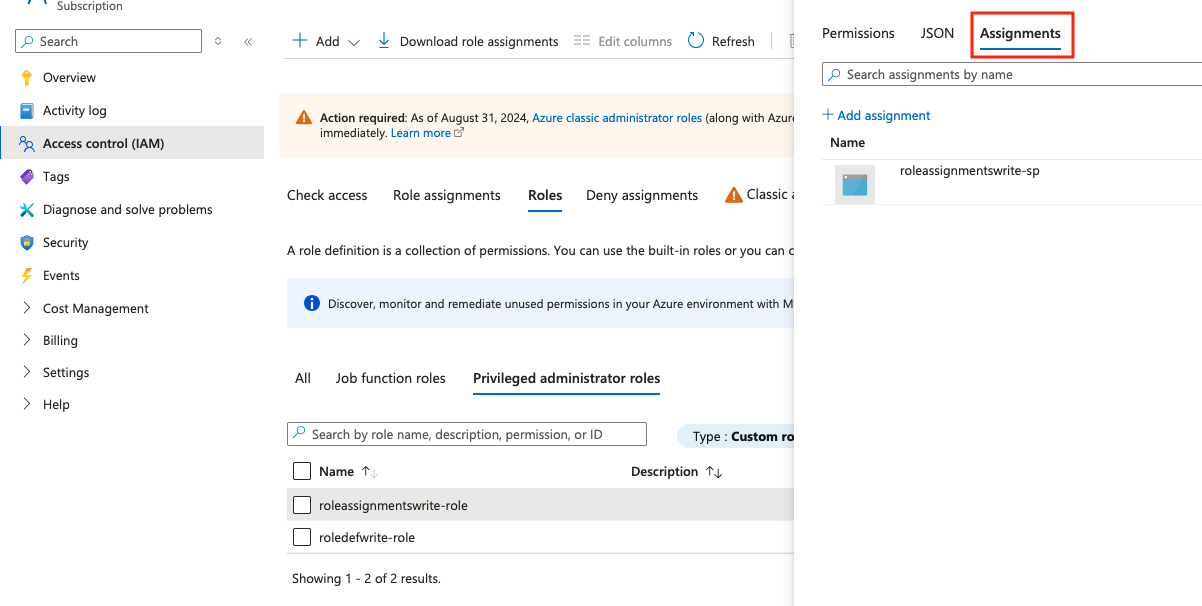
Task: Click the Name column header in Assignments panel
Action: [x=848, y=143]
